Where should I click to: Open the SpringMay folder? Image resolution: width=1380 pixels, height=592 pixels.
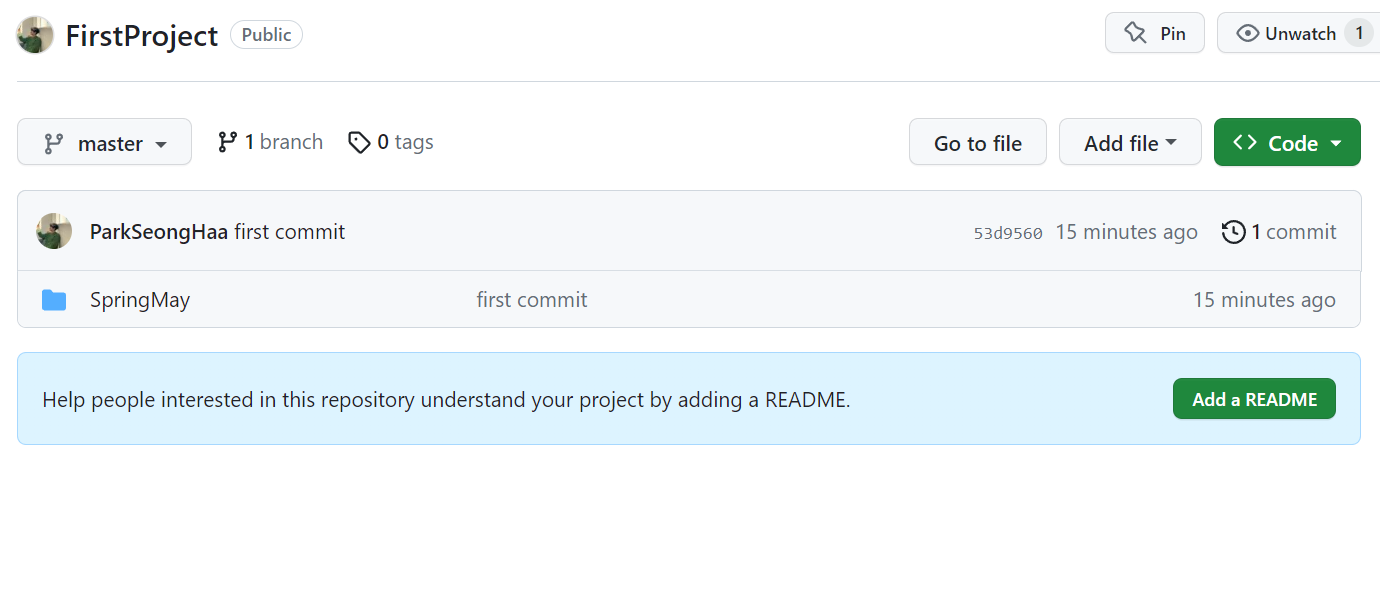(x=140, y=300)
